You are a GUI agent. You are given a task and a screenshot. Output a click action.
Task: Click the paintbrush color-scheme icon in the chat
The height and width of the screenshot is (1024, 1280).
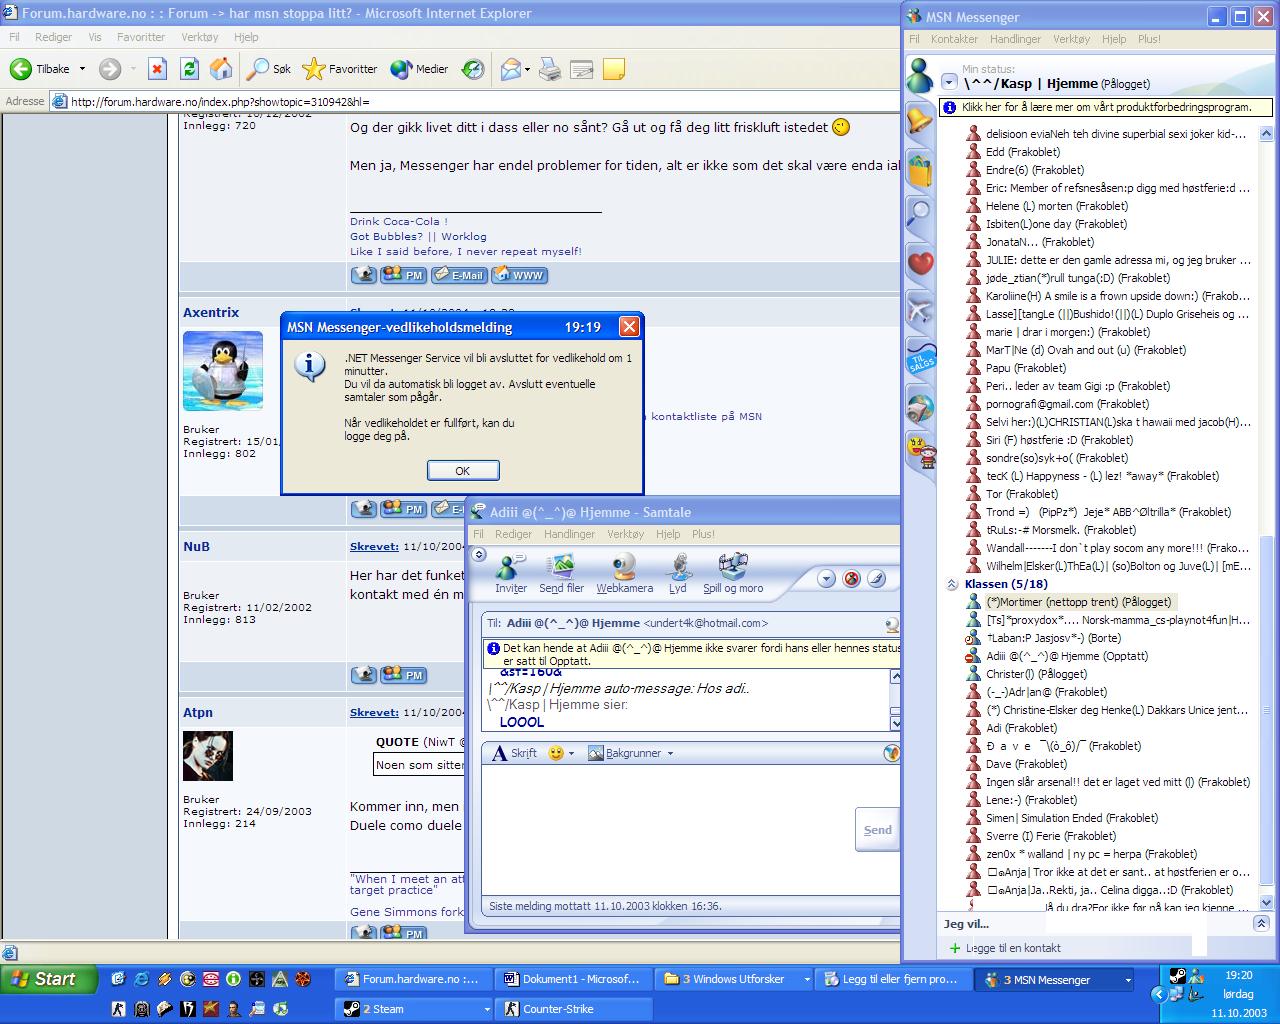pyautogui.click(x=876, y=578)
